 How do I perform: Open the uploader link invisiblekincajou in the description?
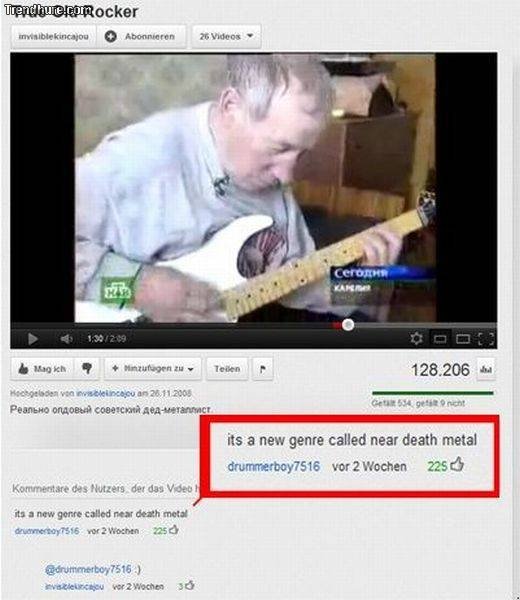[x=106, y=393]
